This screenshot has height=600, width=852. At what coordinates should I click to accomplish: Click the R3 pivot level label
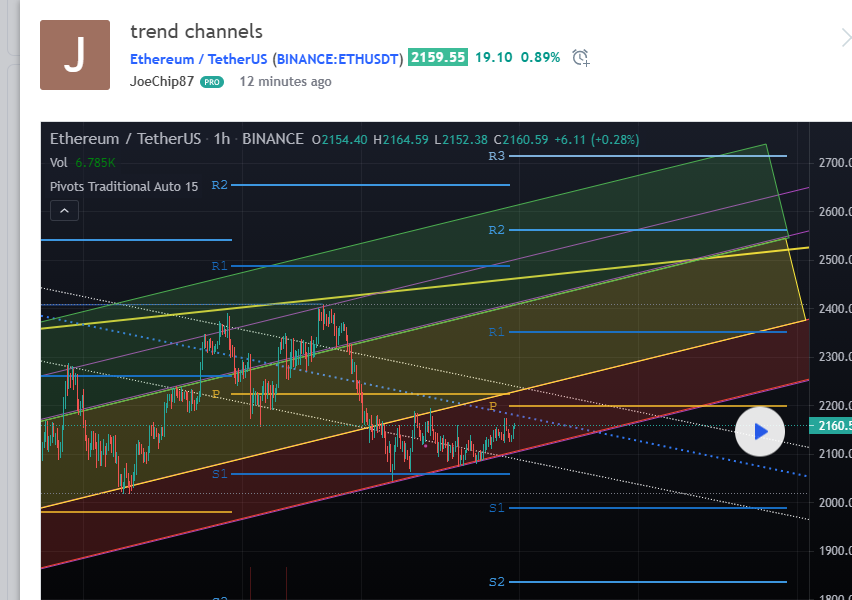[x=496, y=156]
